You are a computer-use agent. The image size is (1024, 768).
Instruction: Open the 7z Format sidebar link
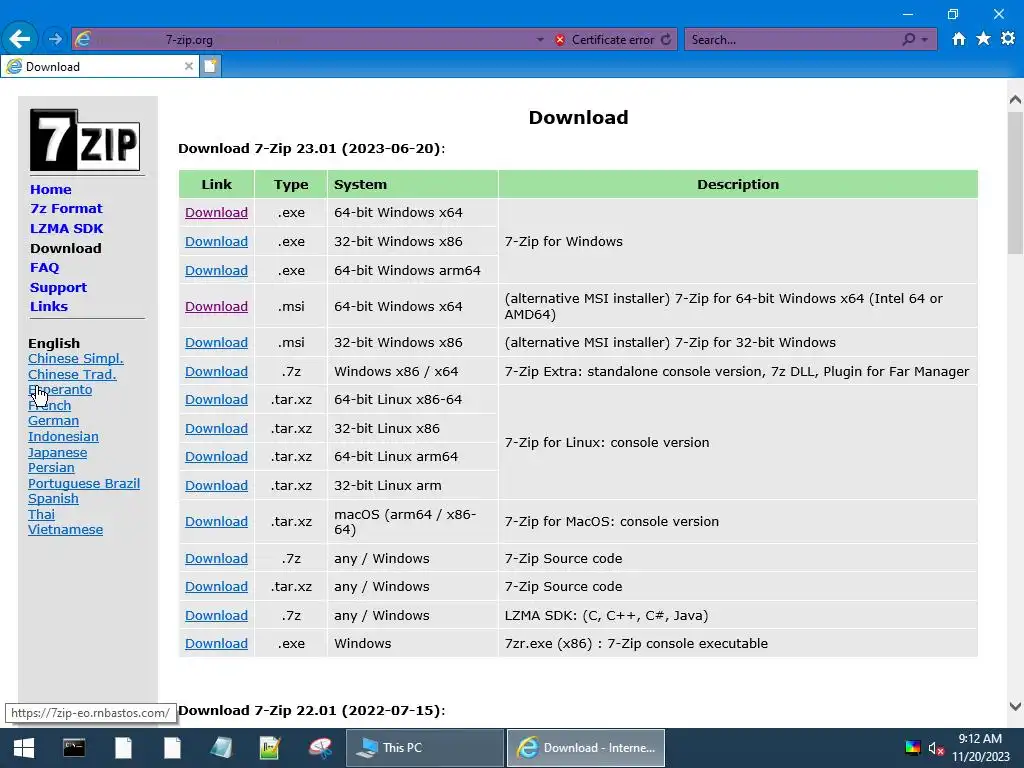click(x=66, y=208)
